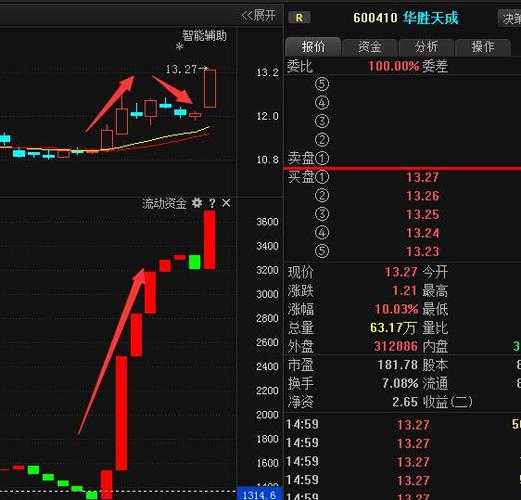Click the 内盘 label
This screenshot has height=500, width=521.
click(x=435, y=346)
